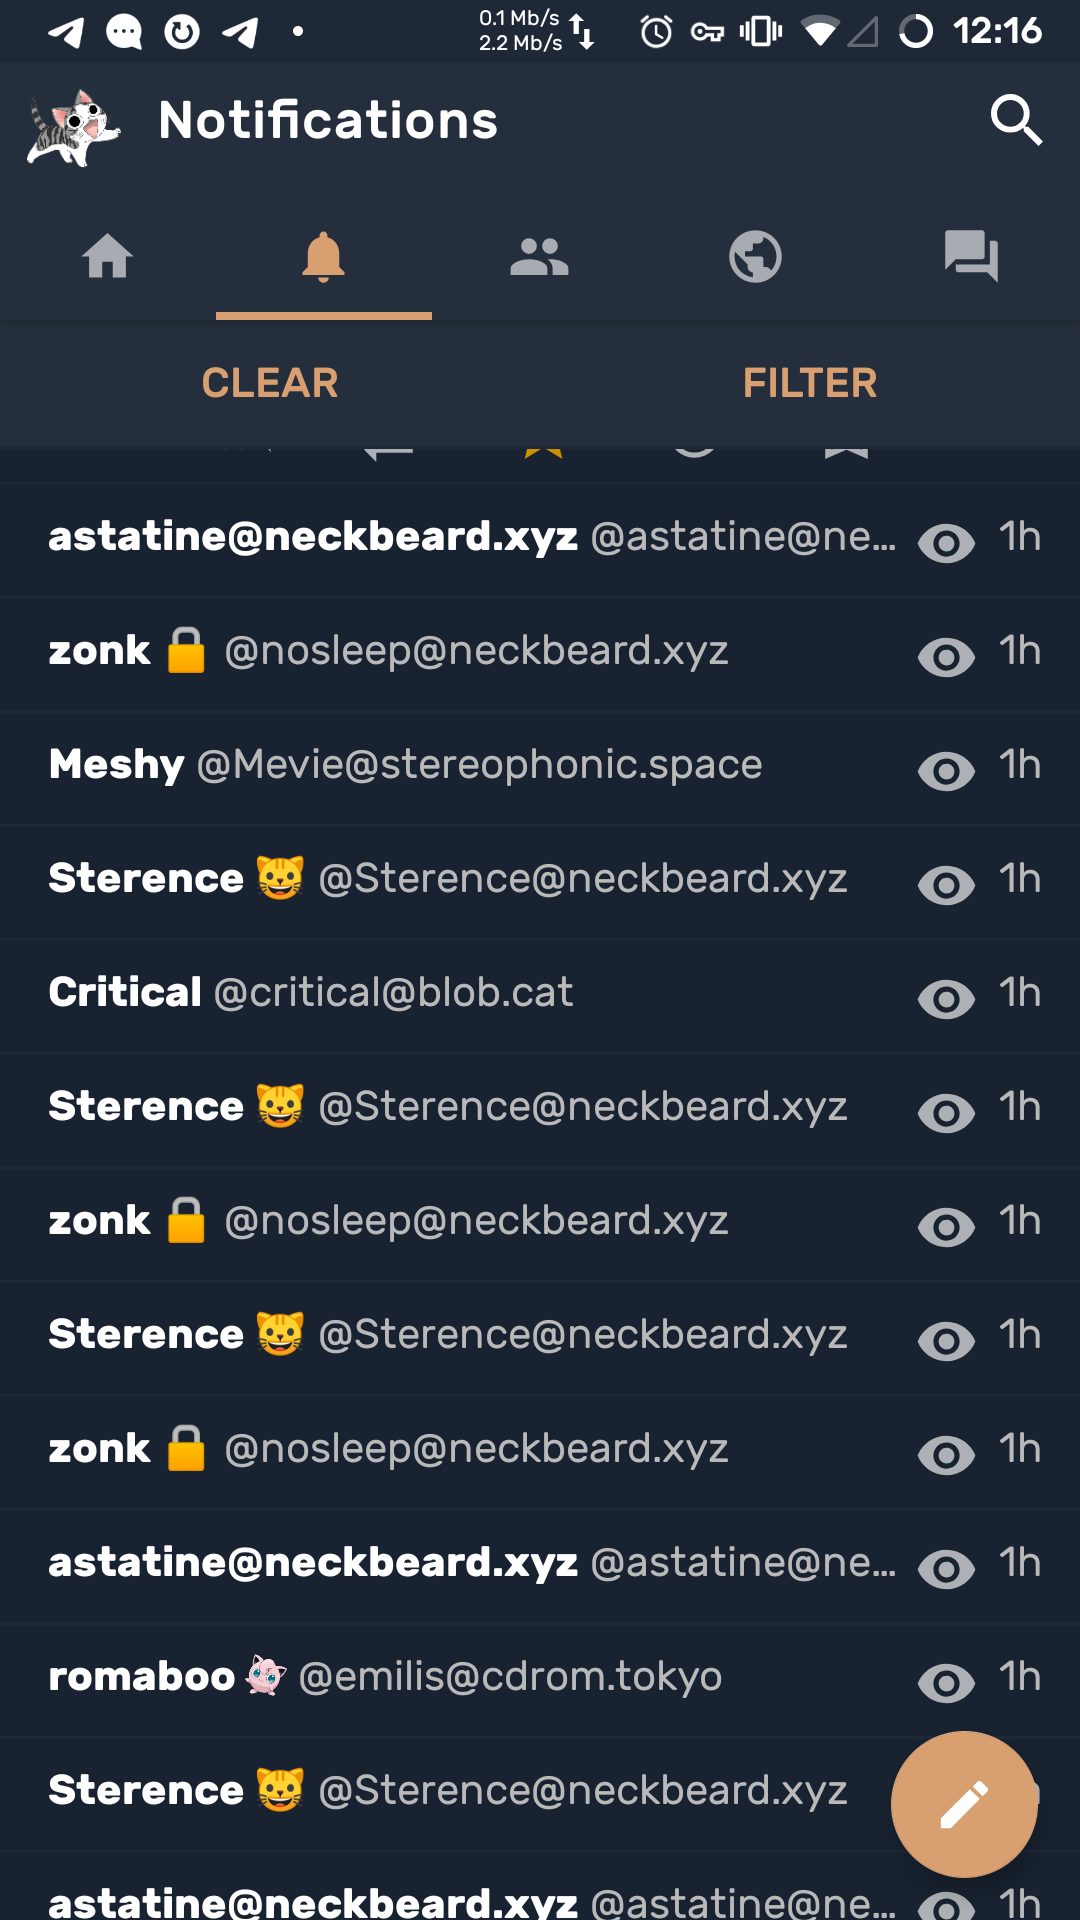Viewport: 1080px width, 1920px height.
Task: Open the notification FILTER options
Action: pyautogui.click(x=810, y=383)
